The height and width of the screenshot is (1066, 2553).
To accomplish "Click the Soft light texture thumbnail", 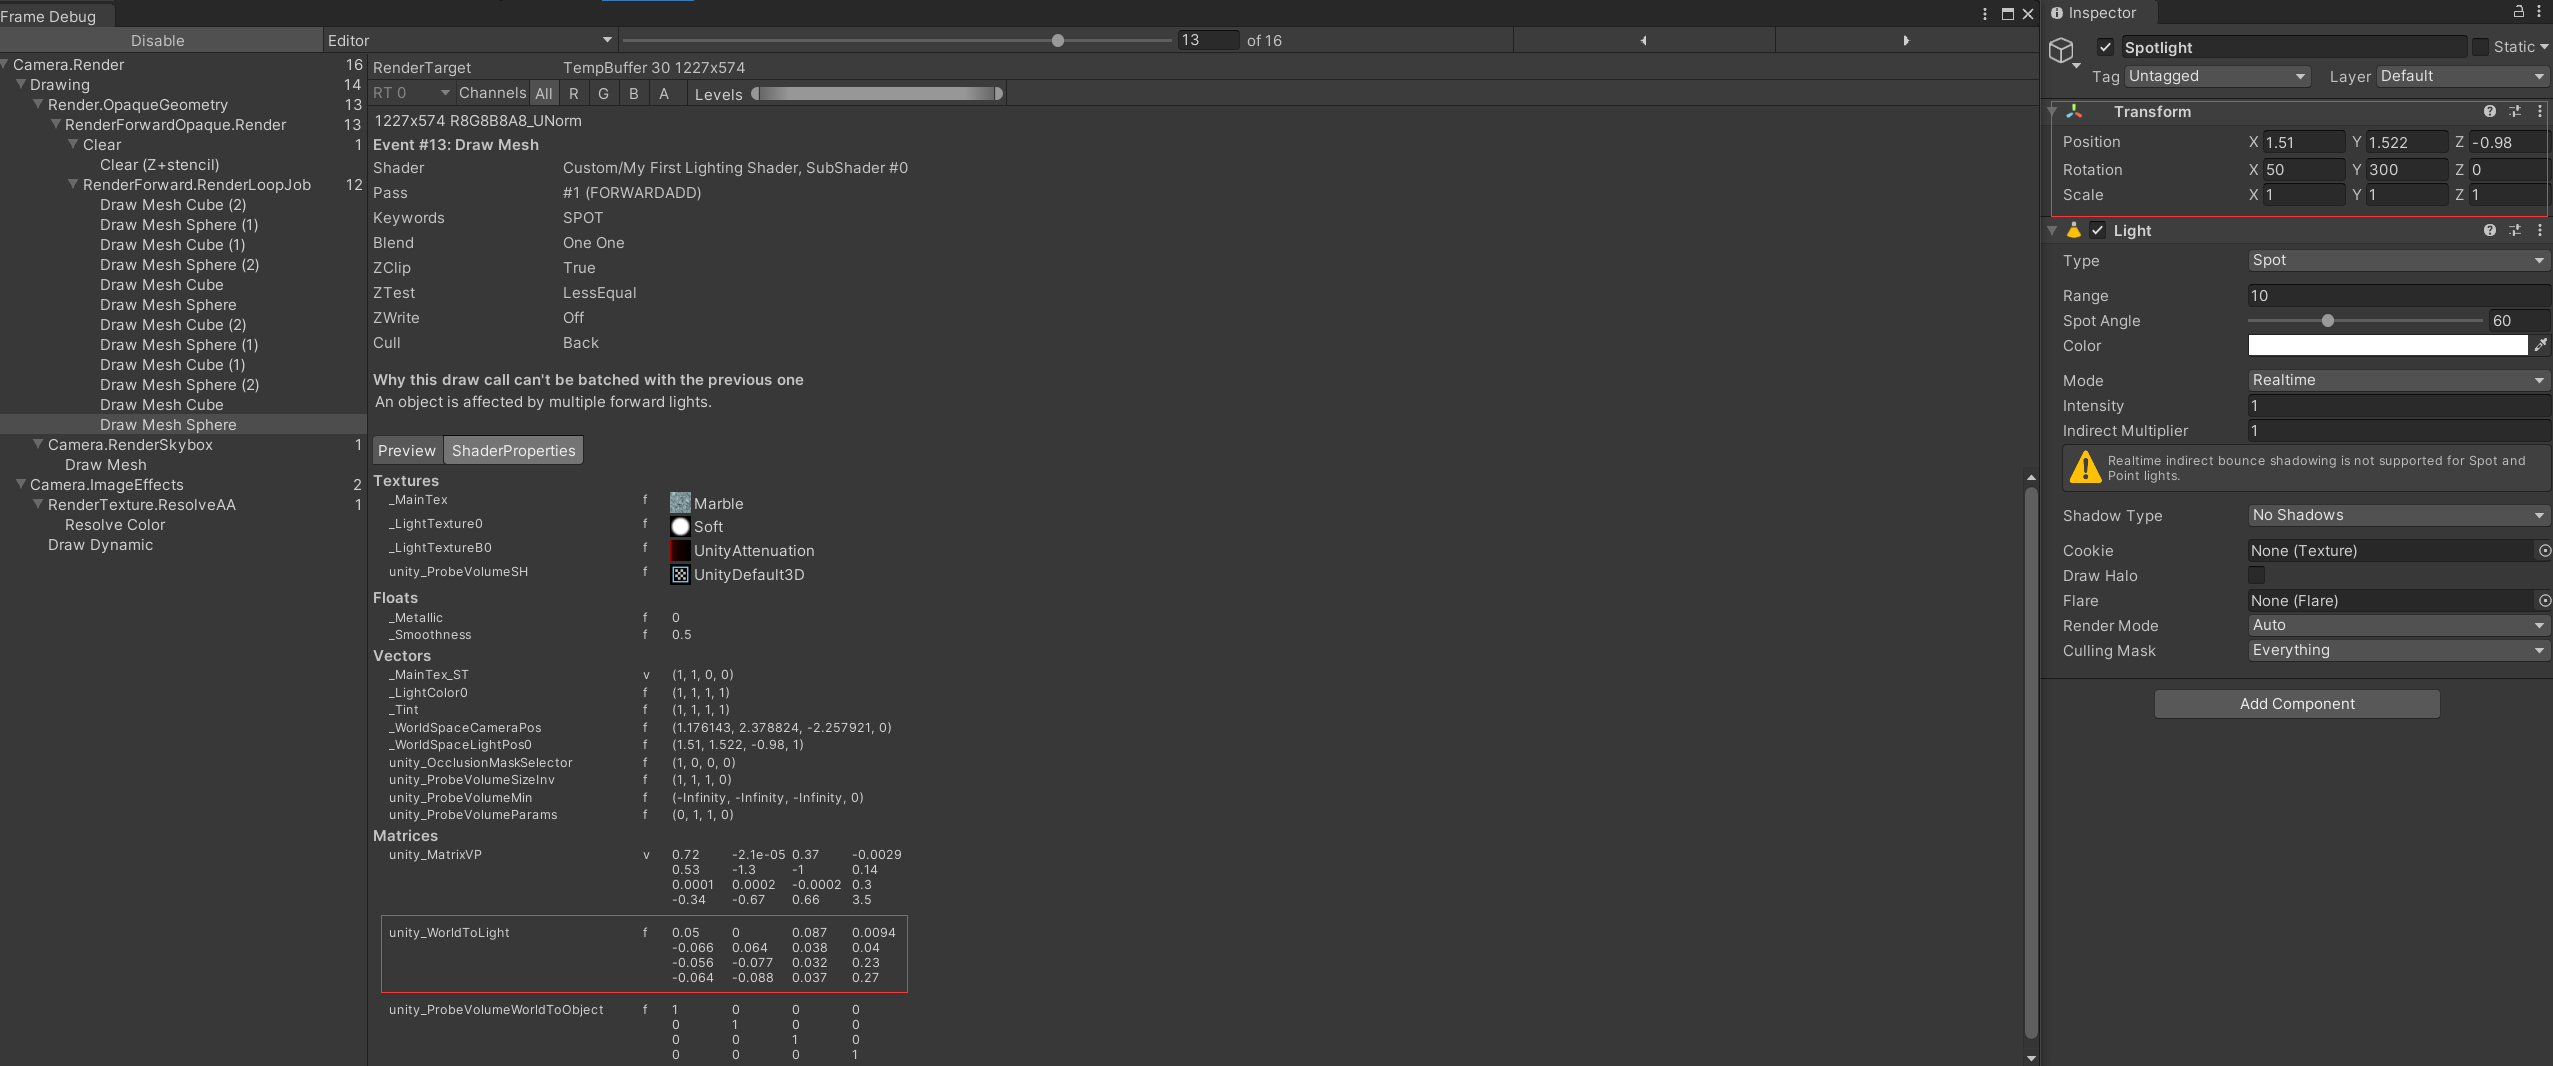I will tap(680, 527).
